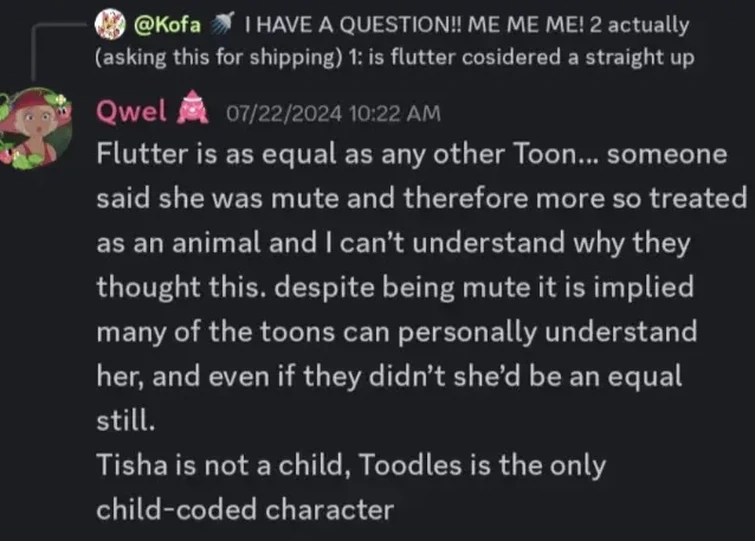Click the 07/22/2024 10:22 AM timestamp
Image resolution: width=755 pixels, height=541 pixels.
coord(333,113)
